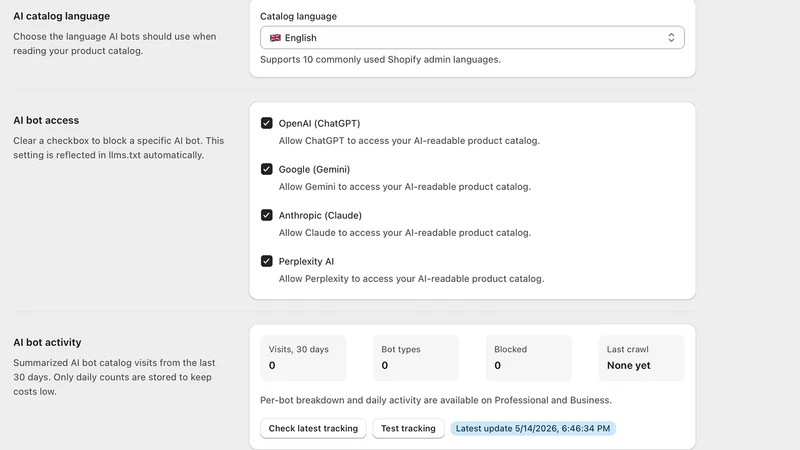This screenshot has width=800, height=450.
Task: Click 'Summarized AI bot catalog visits' description
Action: 114,377
